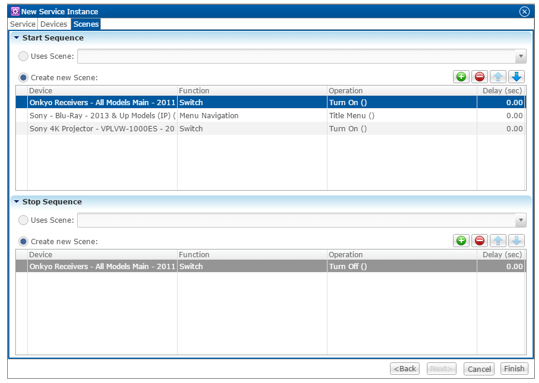Remove selected step from Stop Sequence scene

point(480,241)
